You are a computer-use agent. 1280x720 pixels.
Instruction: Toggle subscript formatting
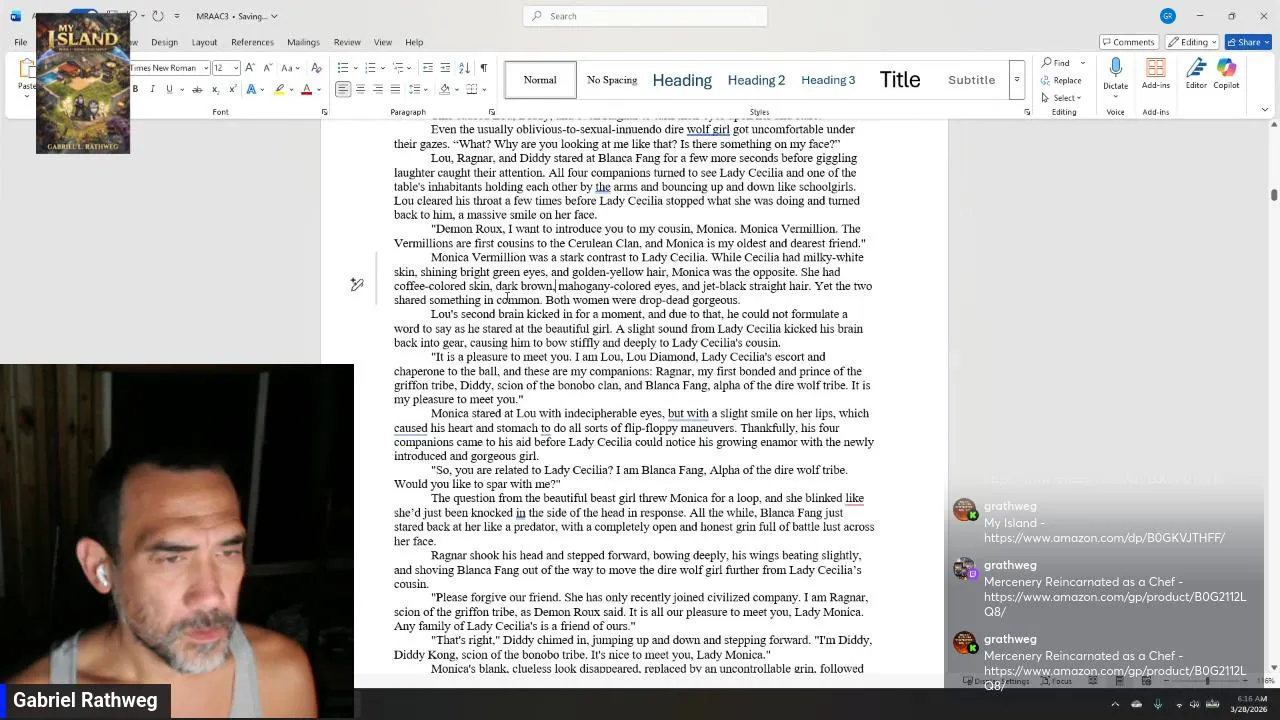coord(215,89)
